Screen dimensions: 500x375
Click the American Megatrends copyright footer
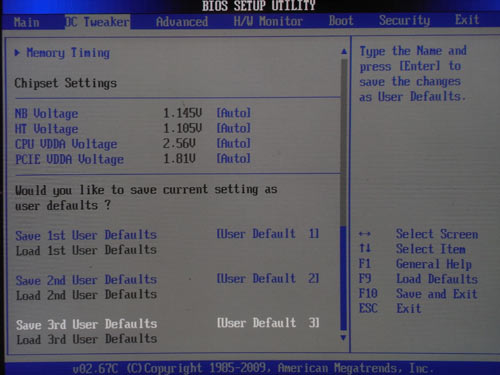(x=253, y=368)
